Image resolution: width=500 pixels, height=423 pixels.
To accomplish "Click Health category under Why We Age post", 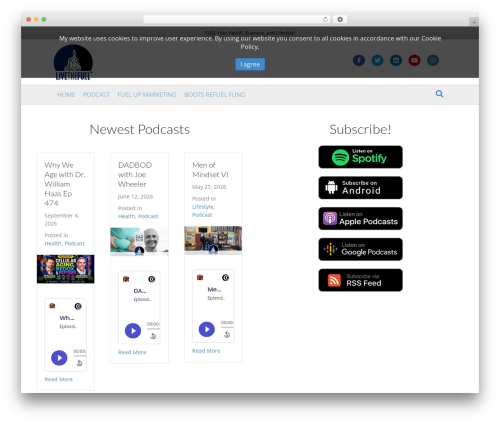I will click(53, 243).
